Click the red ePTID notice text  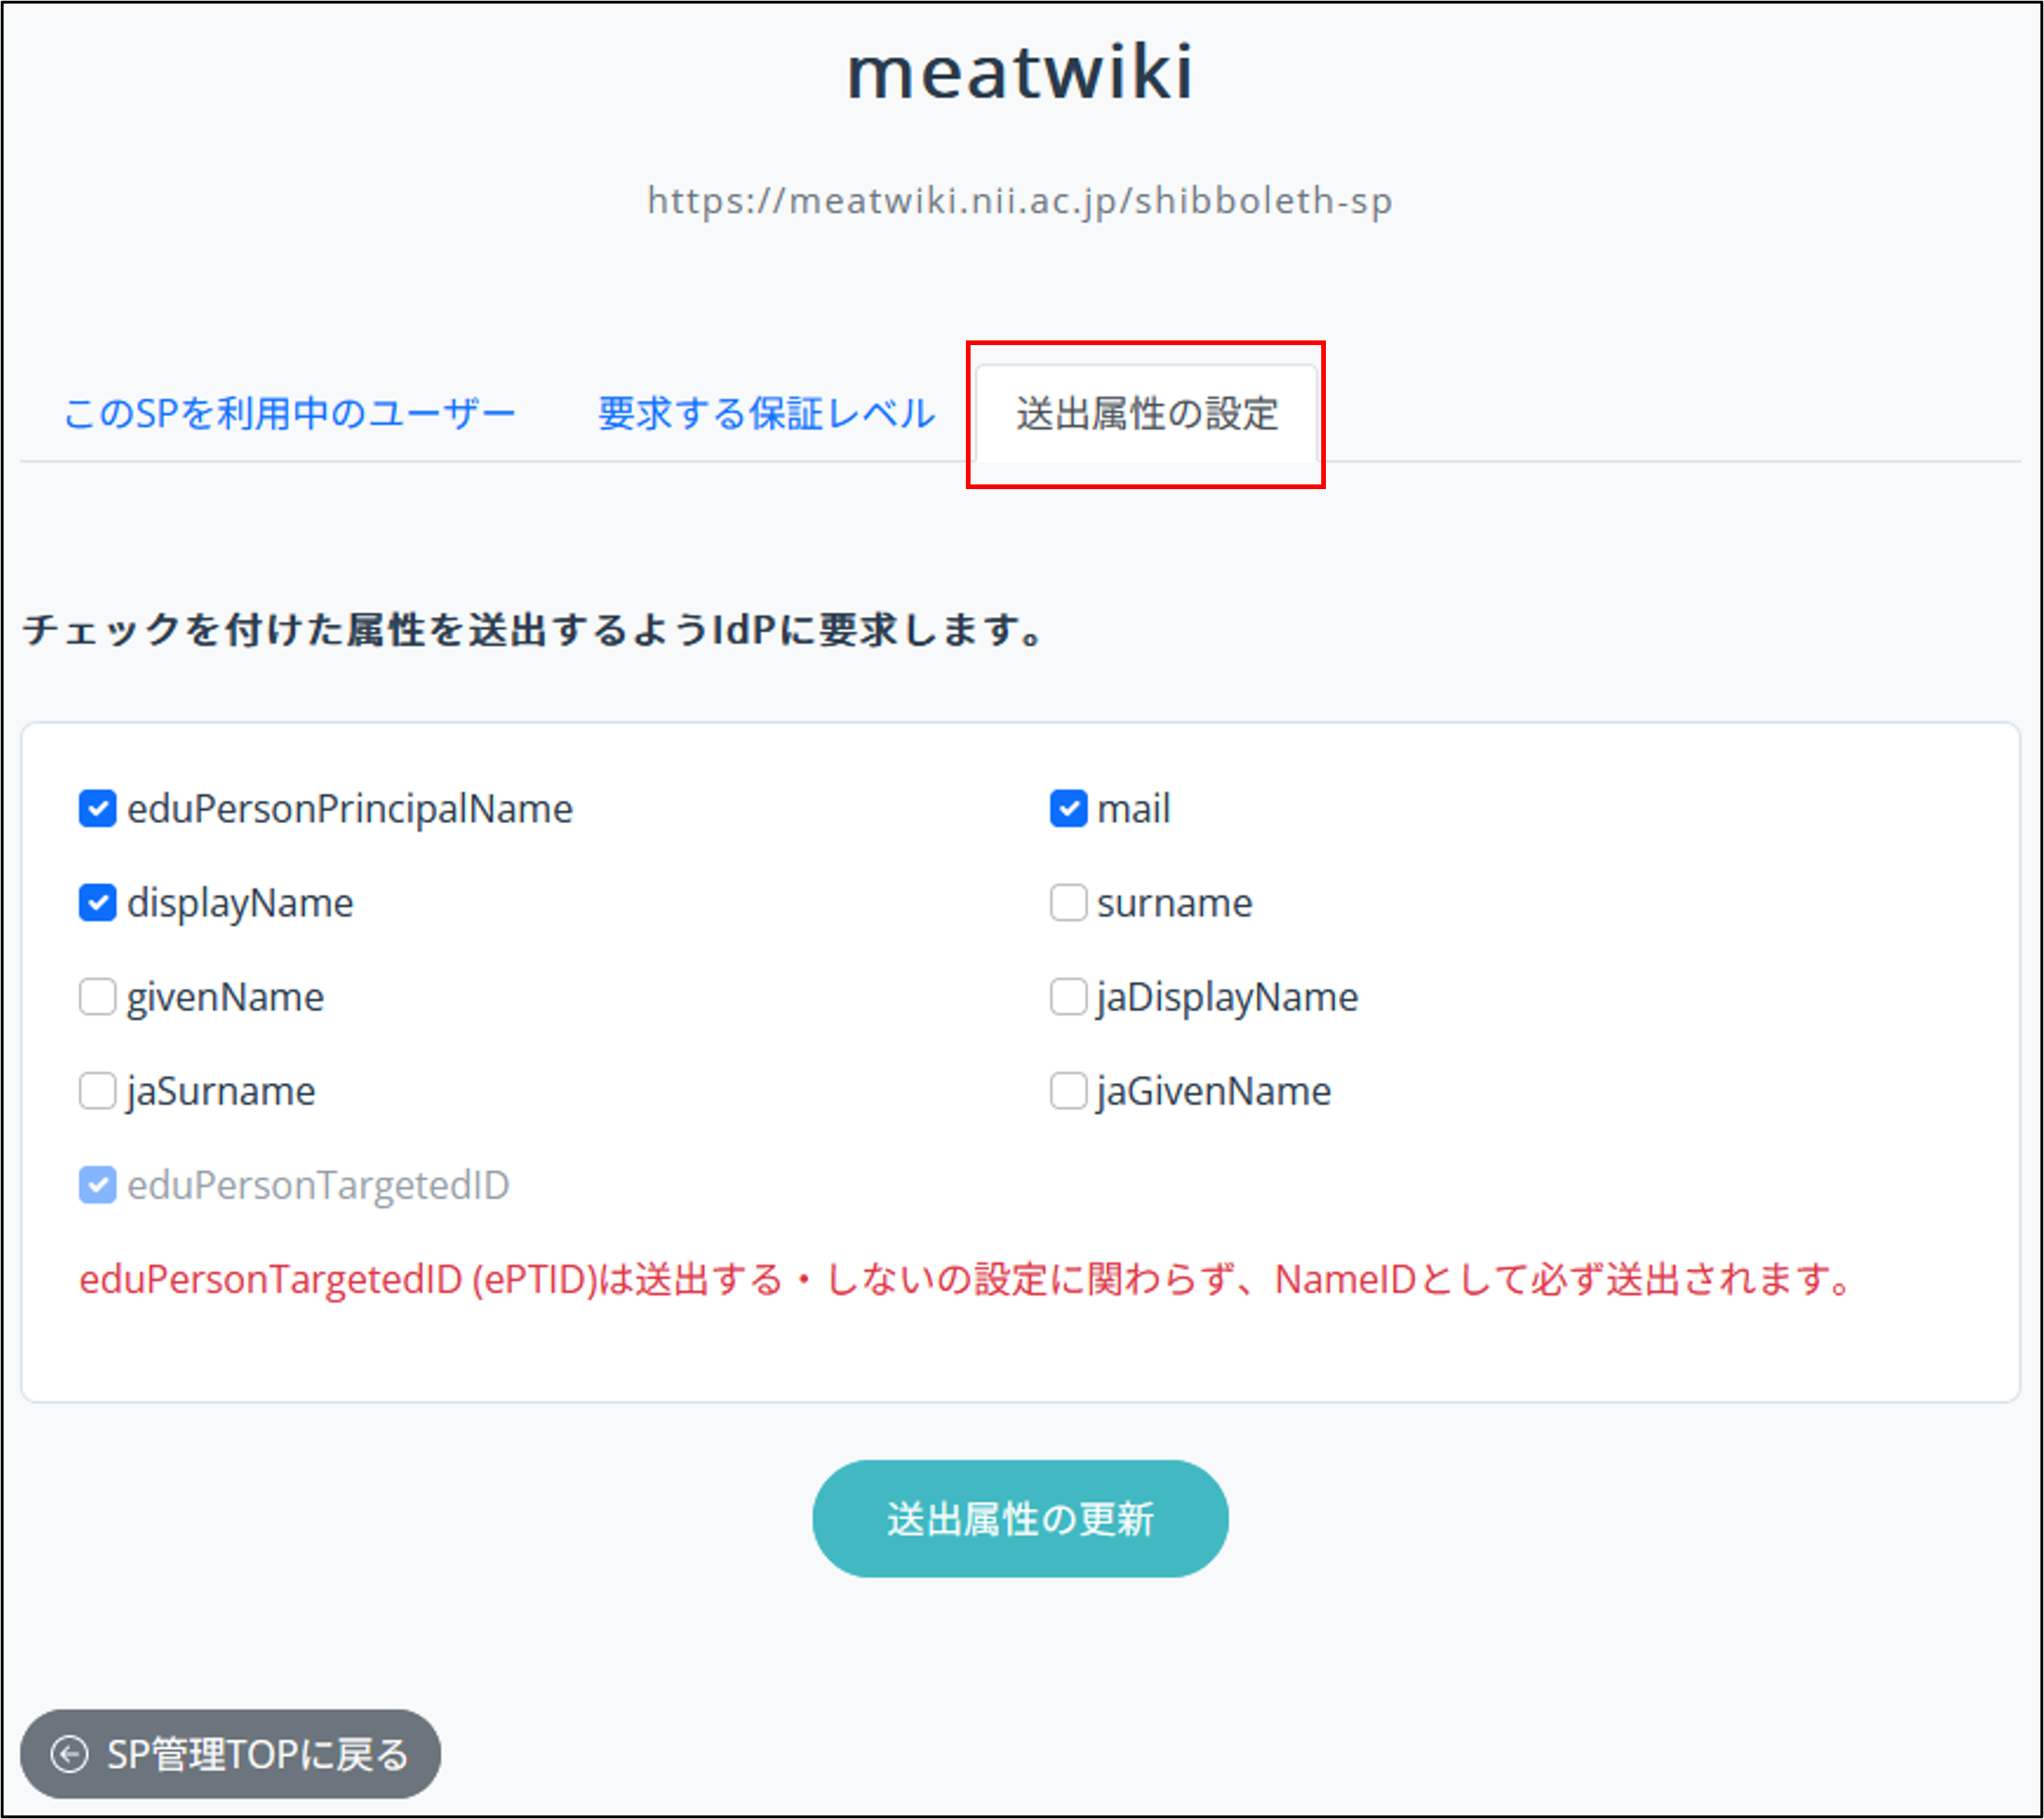click(965, 1279)
